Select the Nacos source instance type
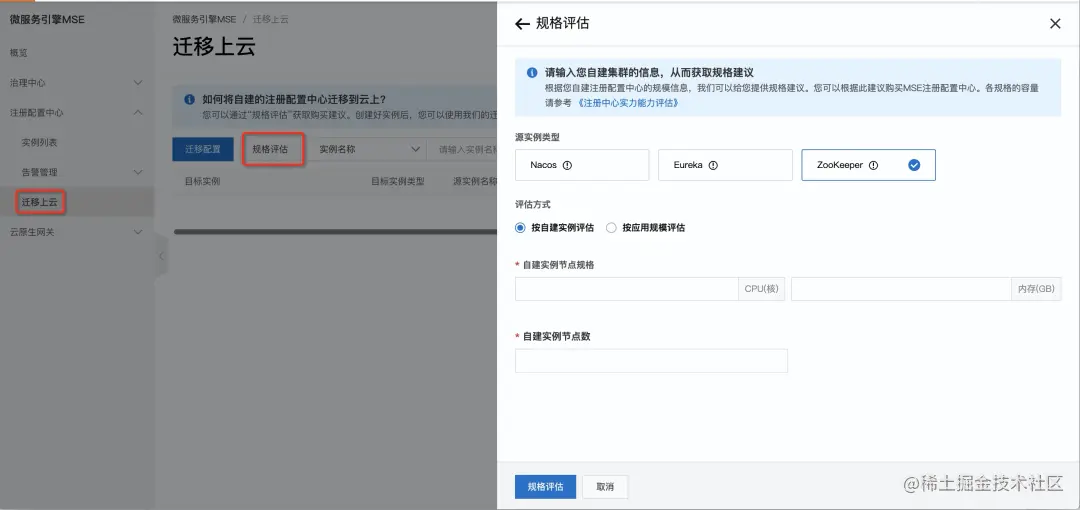The height and width of the screenshot is (510, 1080). [582, 165]
